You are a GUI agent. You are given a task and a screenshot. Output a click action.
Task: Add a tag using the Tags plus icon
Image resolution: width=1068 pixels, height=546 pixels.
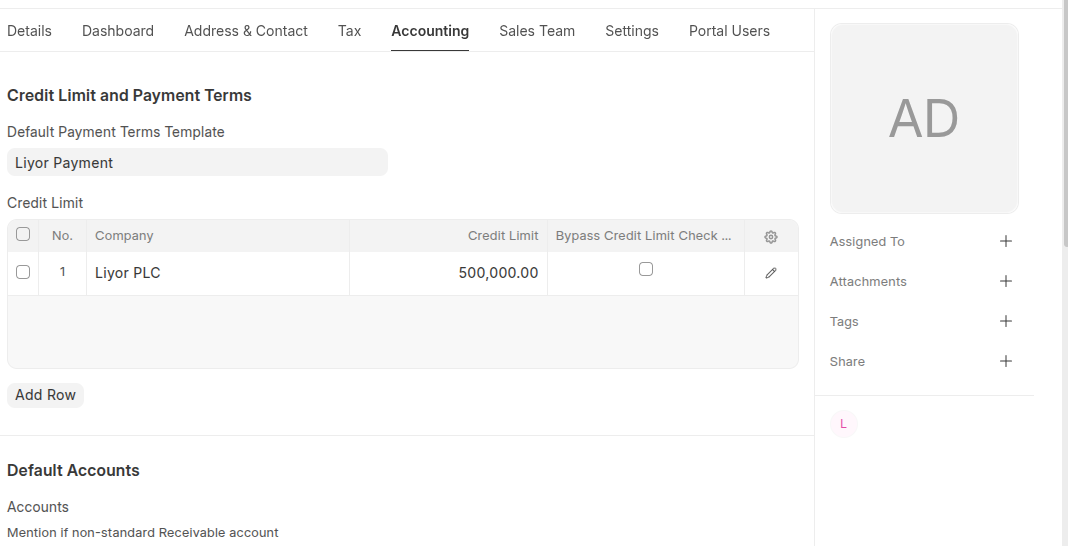(1006, 321)
